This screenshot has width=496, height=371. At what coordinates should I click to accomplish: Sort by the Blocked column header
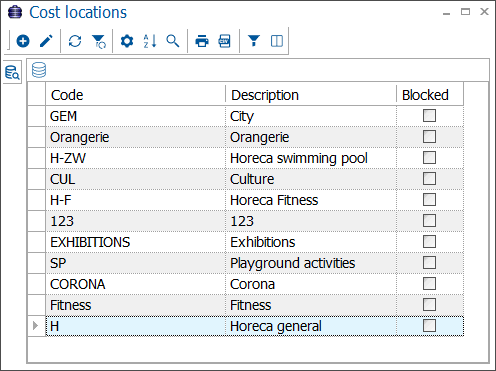click(430, 95)
